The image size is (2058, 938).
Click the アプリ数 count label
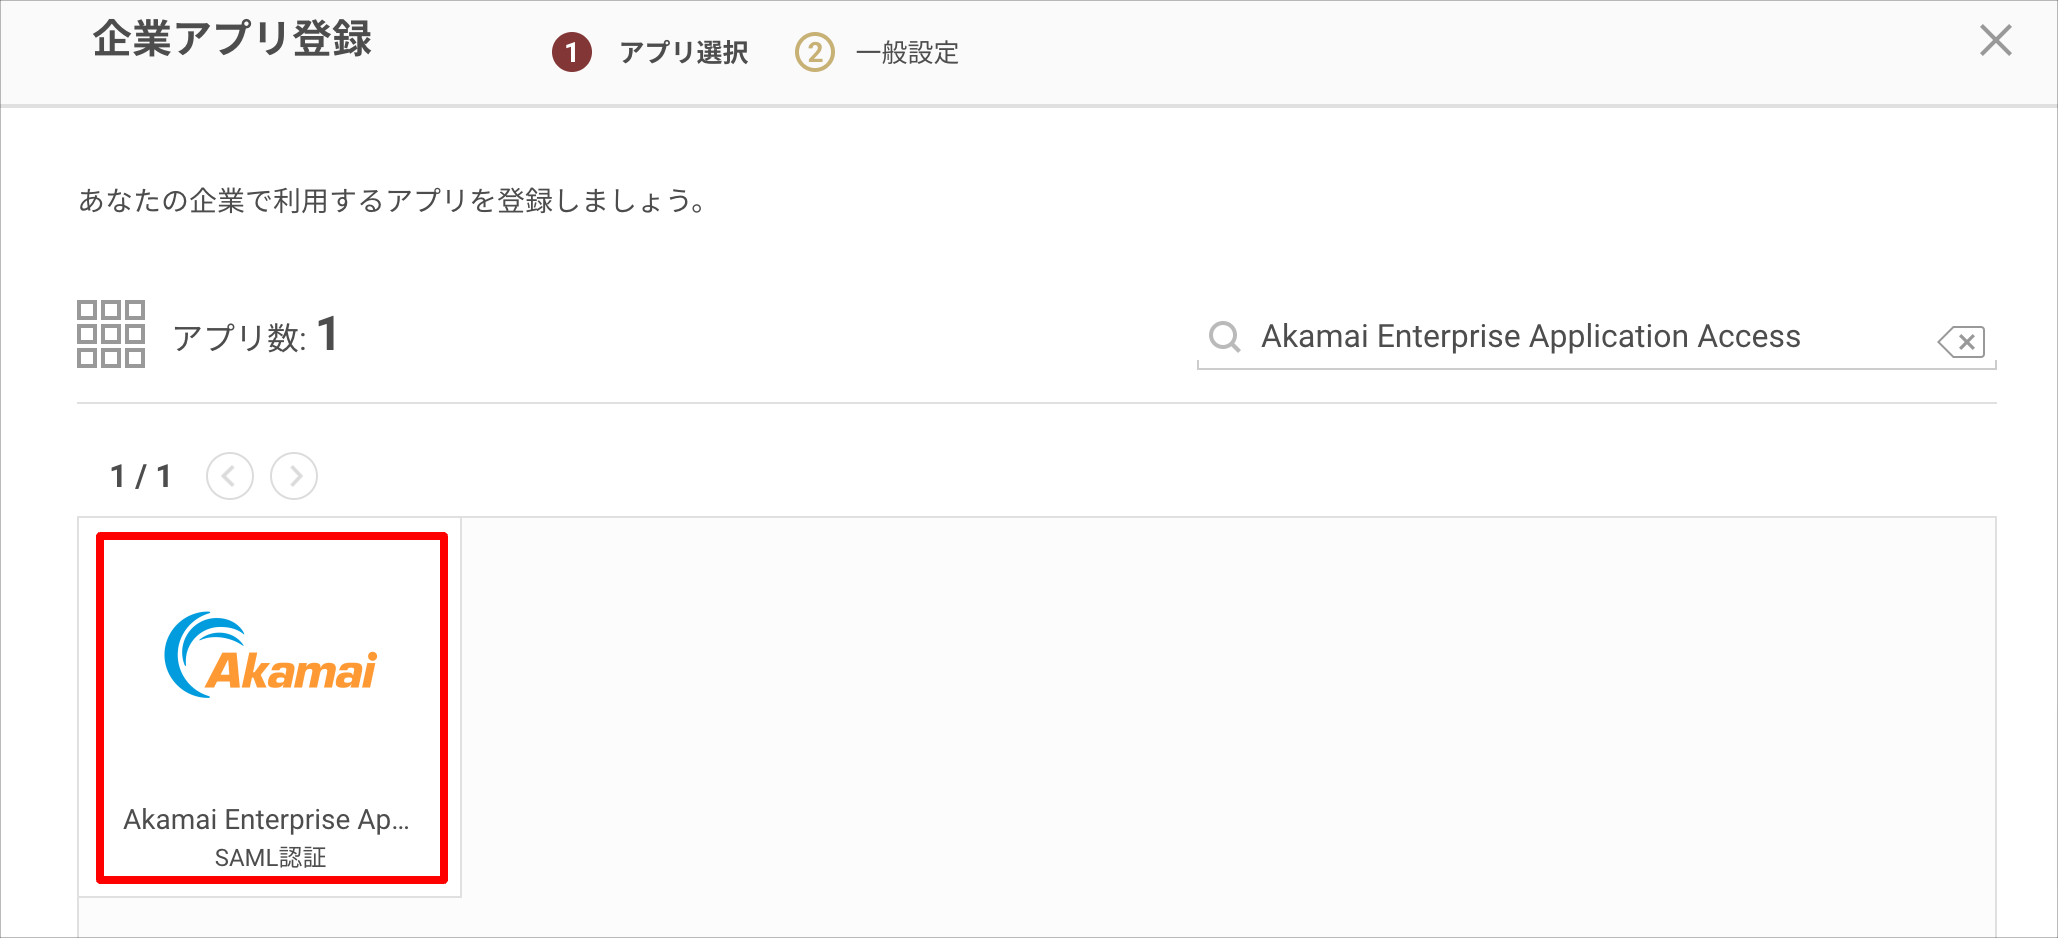point(239,338)
